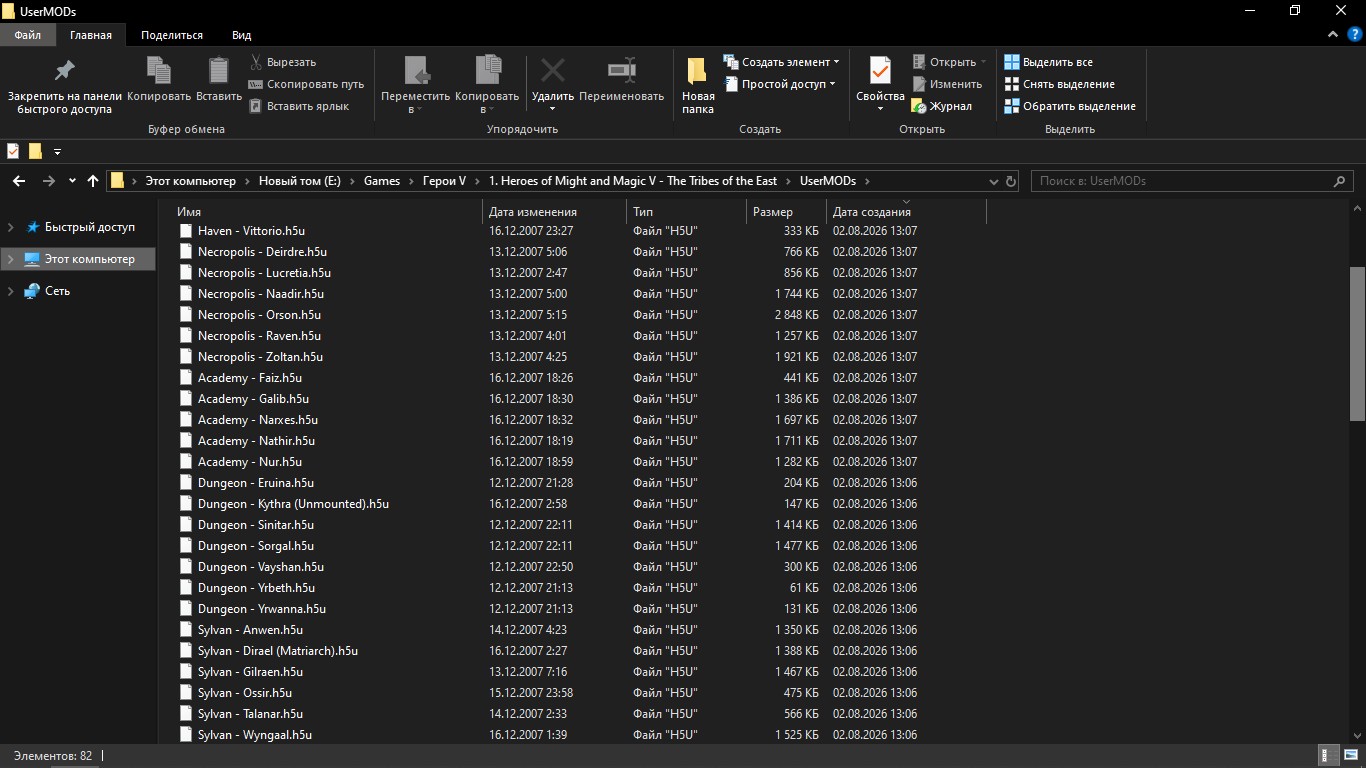Switch to details view in status bar
The width and height of the screenshot is (1366, 768).
pyautogui.click(x=1329, y=756)
